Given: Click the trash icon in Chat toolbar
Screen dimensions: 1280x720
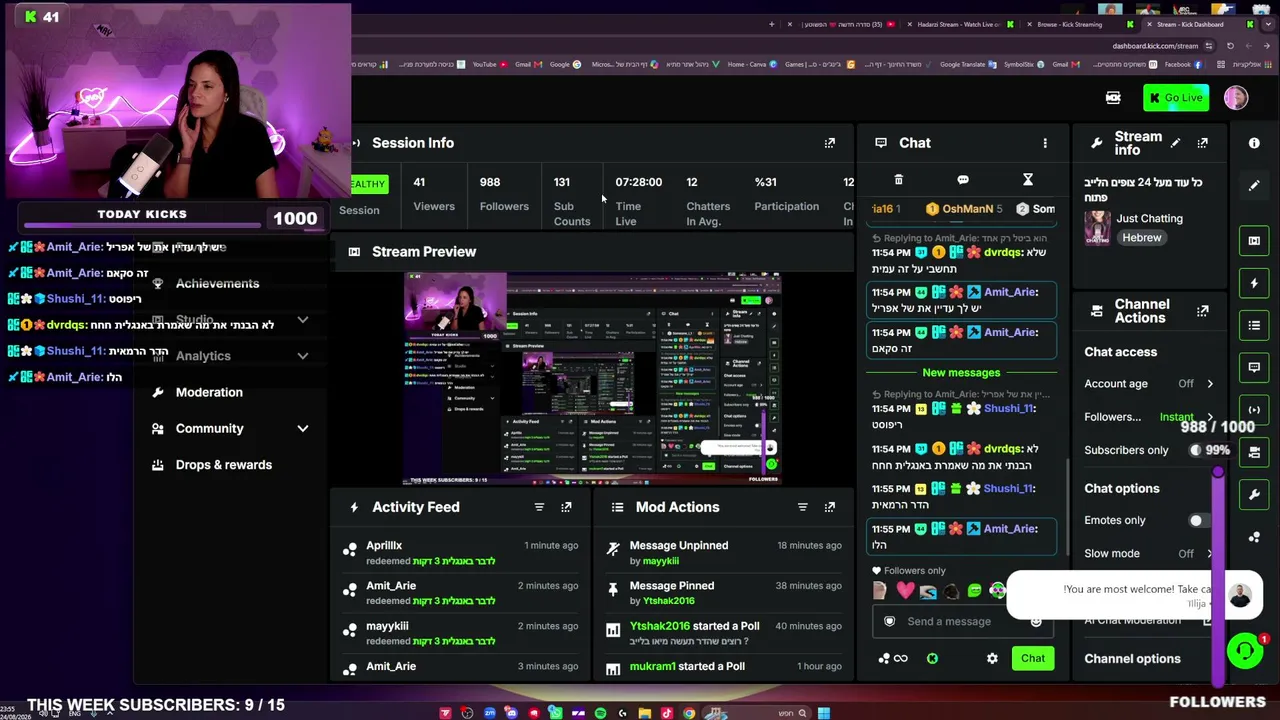Looking at the screenshot, I should (898, 180).
